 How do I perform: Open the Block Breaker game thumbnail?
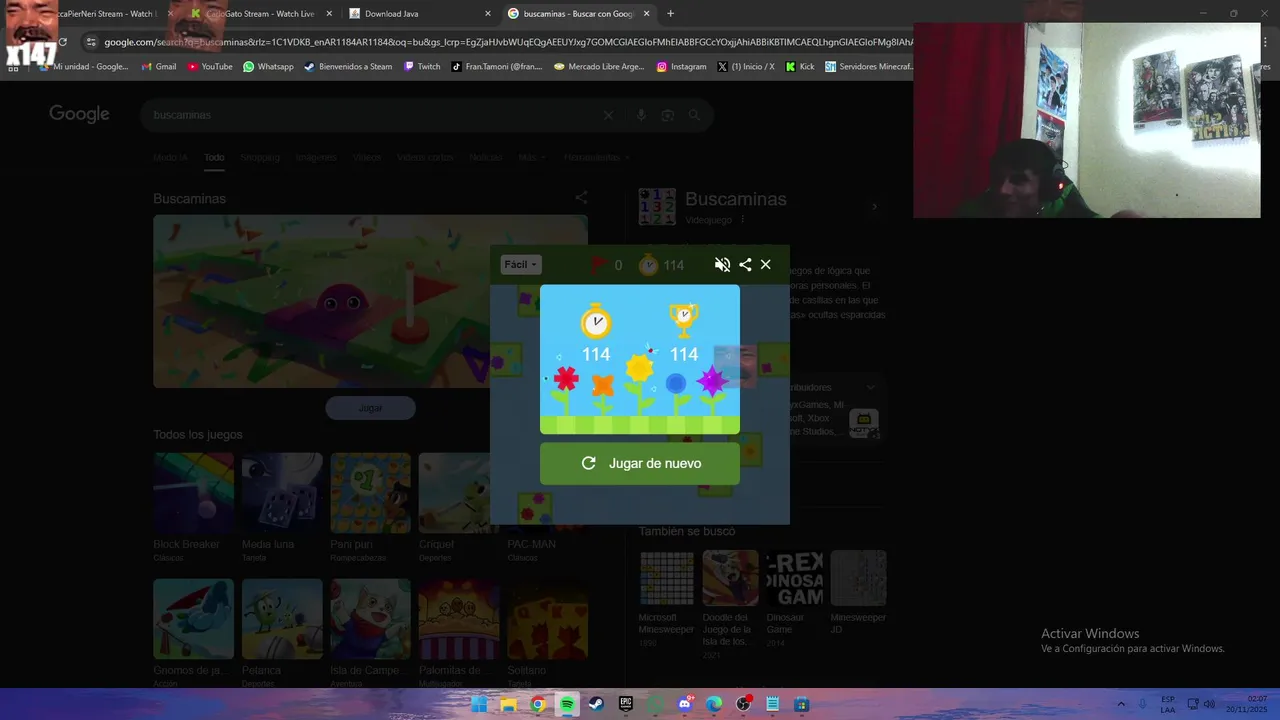pos(194,493)
